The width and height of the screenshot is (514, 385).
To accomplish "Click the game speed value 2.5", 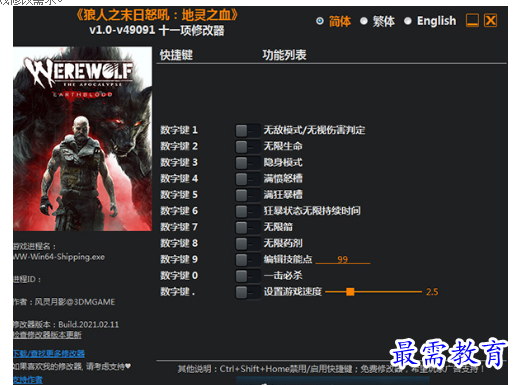I will [x=432, y=292].
